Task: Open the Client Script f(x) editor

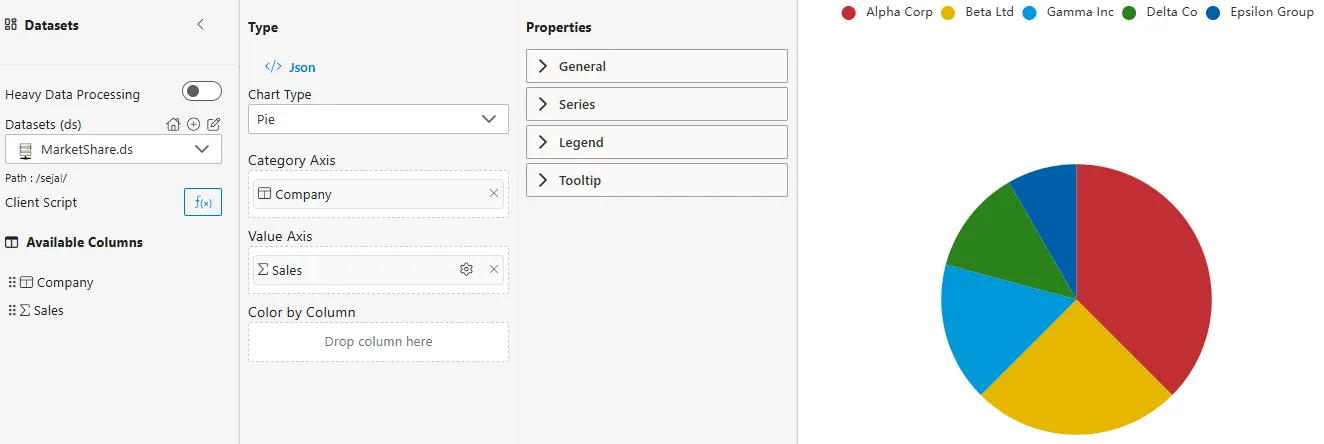Action: [203, 202]
